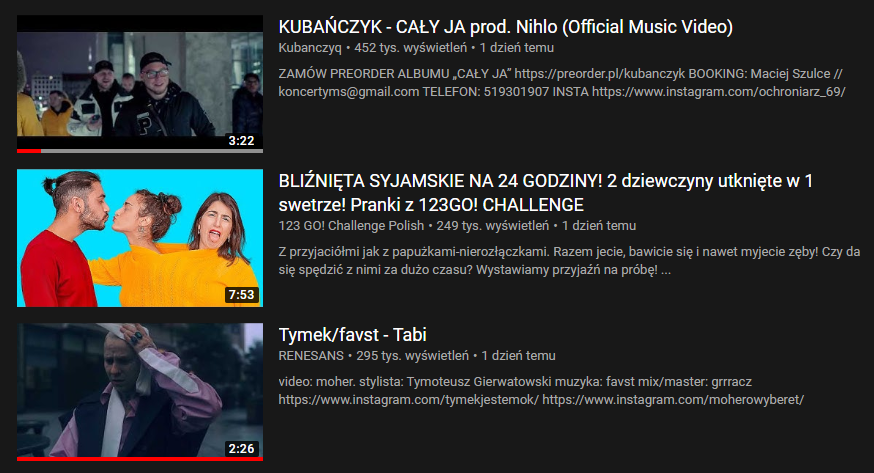Click the red watch progress bar under CAŁY JA
874x473 pixels.
(29, 151)
